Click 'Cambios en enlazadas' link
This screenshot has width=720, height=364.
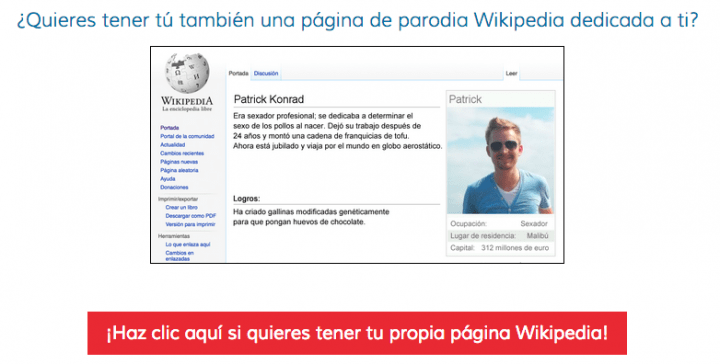(180, 256)
